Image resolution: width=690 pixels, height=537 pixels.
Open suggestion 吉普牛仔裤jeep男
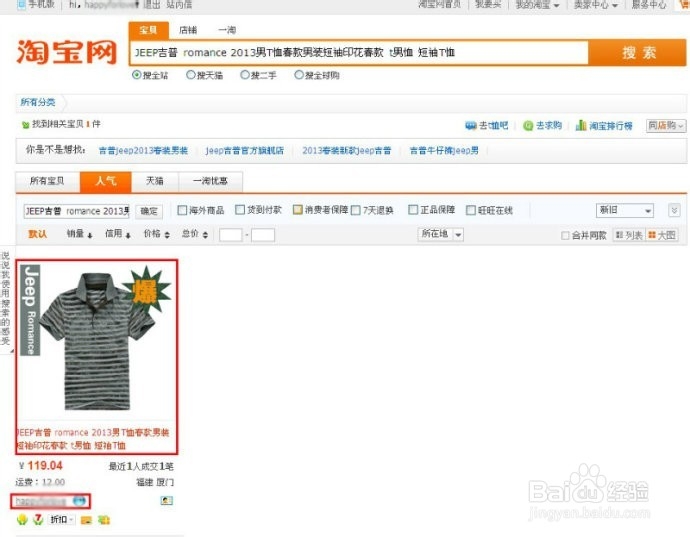click(x=444, y=151)
